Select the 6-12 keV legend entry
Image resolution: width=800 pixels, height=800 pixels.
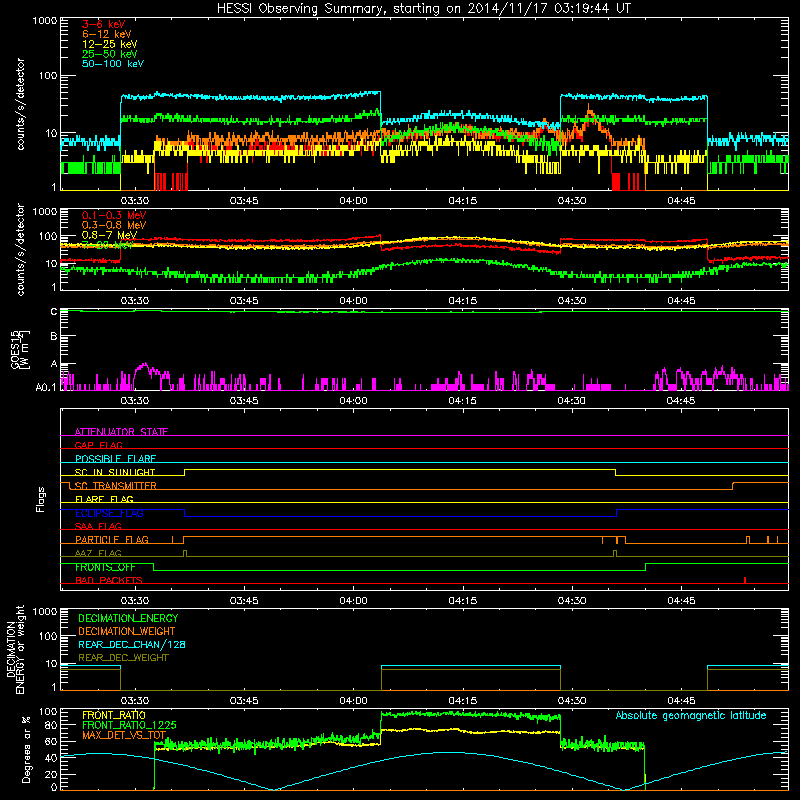(107, 34)
